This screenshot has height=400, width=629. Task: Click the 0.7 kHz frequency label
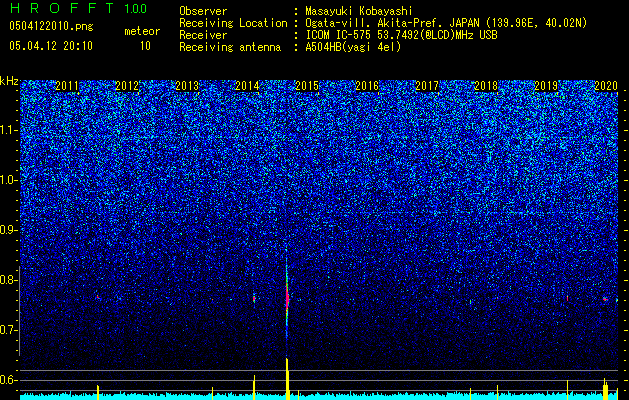9,330
